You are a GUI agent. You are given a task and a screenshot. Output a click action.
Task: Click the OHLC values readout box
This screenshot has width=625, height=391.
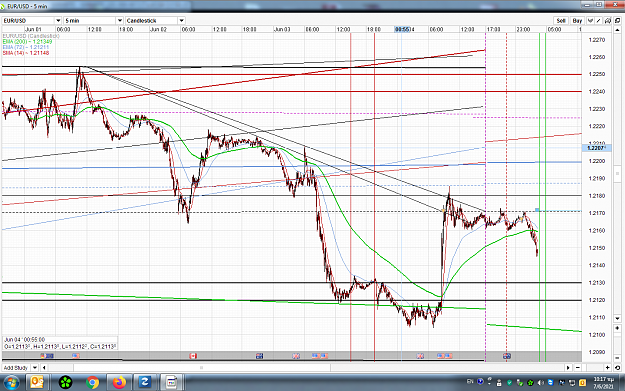(x=60, y=343)
